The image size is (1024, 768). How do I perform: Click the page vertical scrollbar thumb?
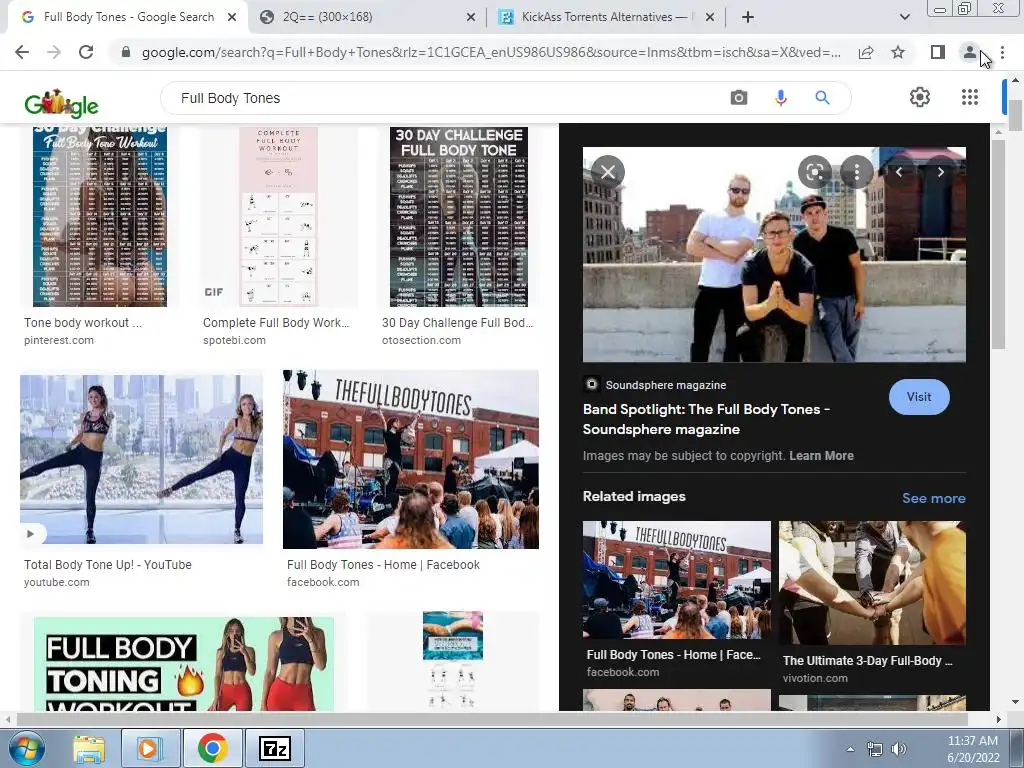point(1015,116)
